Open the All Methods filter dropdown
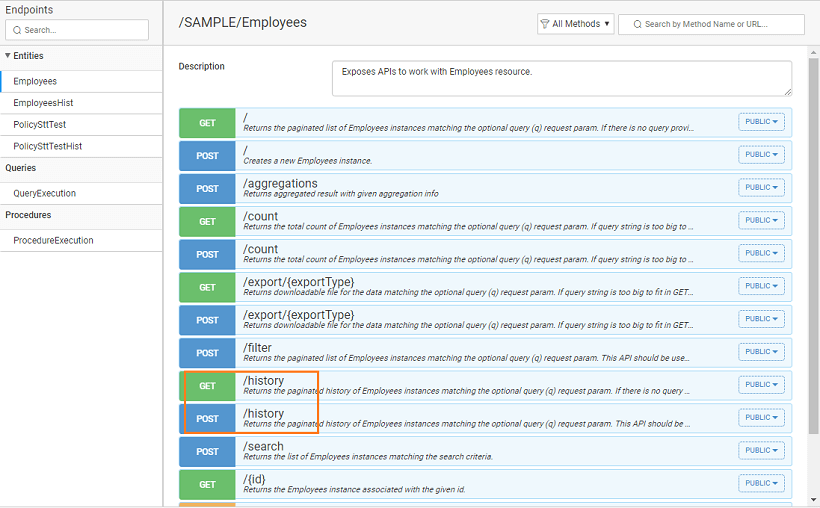This screenshot has width=820, height=508. pyautogui.click(x=576, y=24)
